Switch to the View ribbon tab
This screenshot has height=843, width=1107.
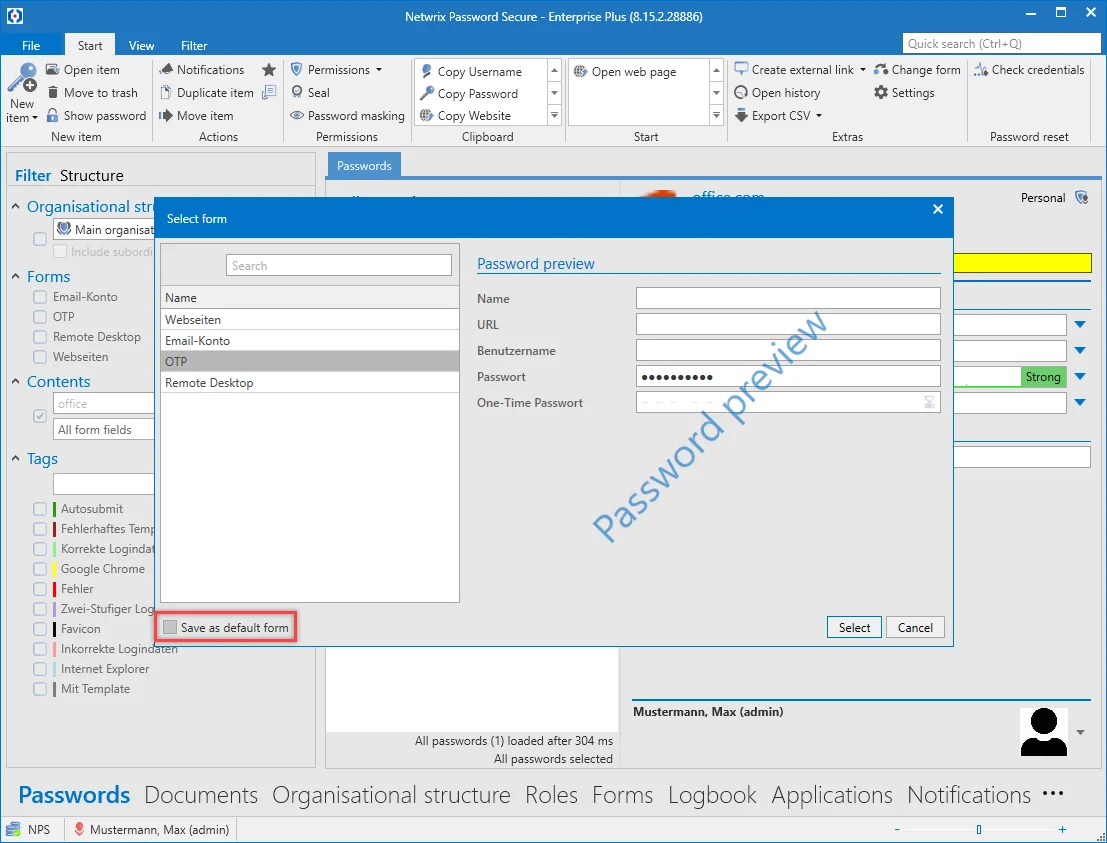pos(141,45)
